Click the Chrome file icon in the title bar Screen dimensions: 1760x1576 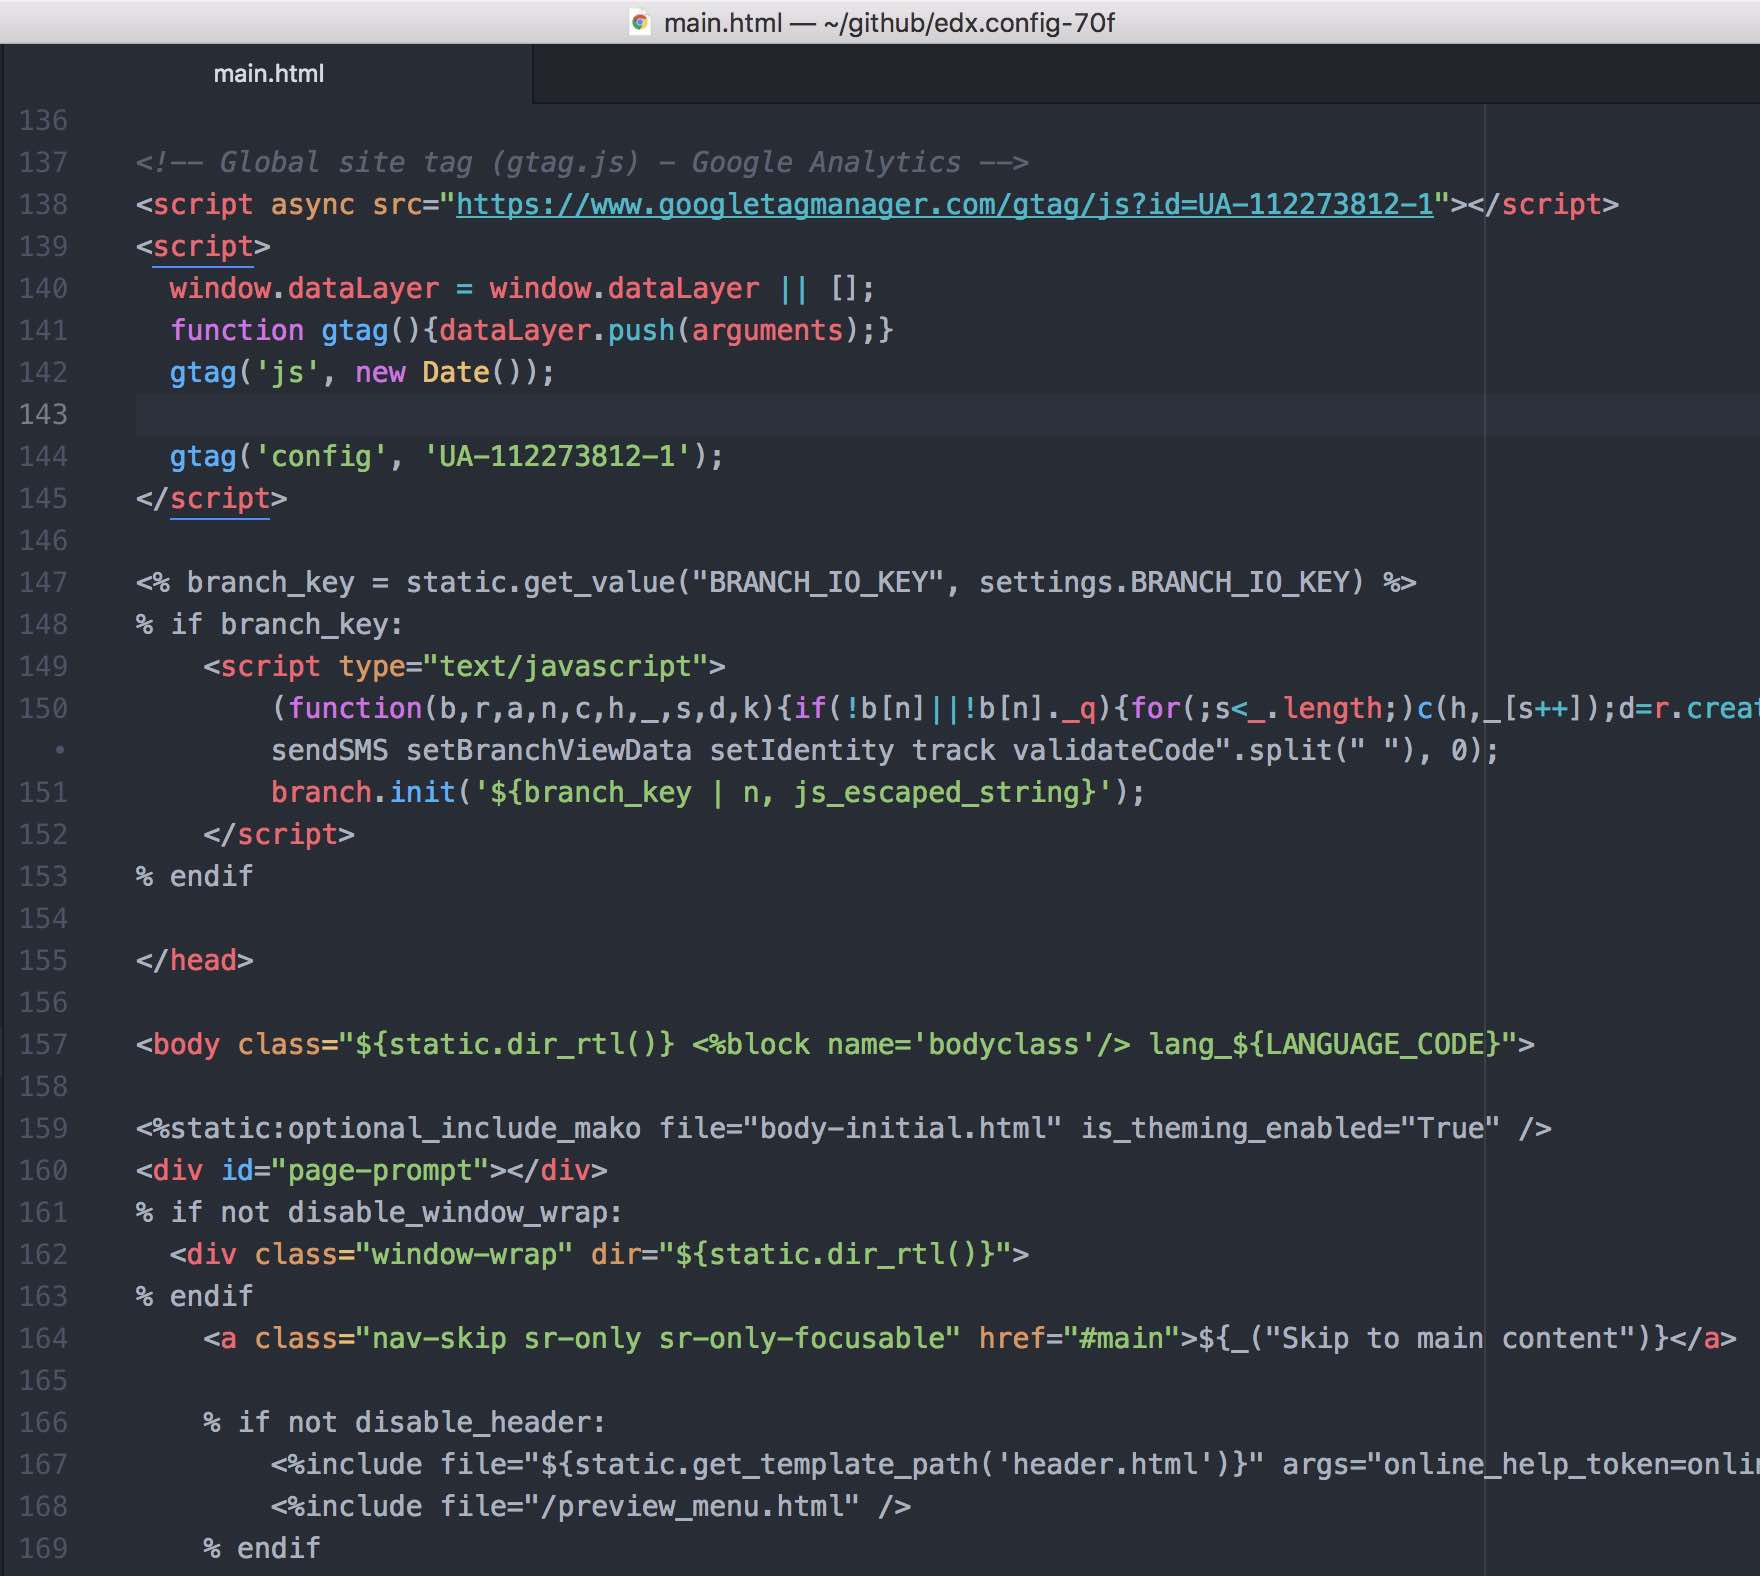click(x=640, y=22)
